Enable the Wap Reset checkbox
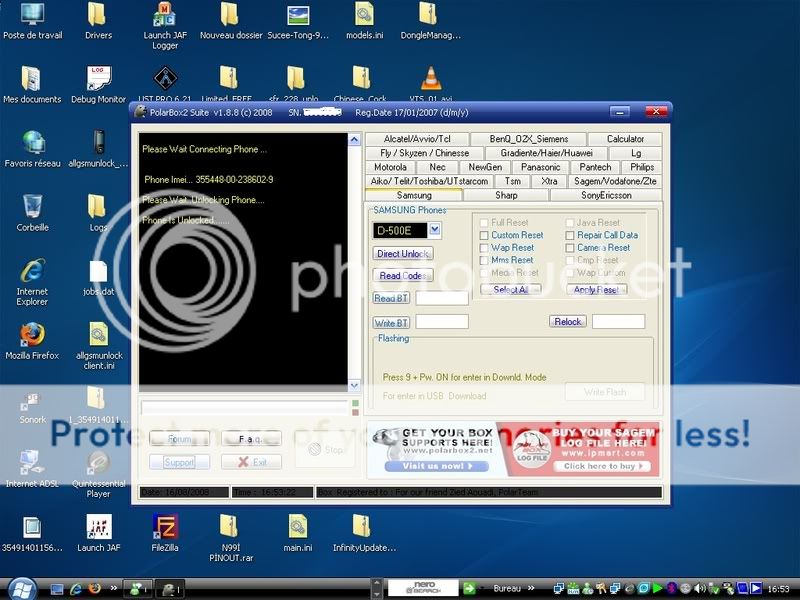The height and width of the screenshot is (600, 800). pos(484,248)
